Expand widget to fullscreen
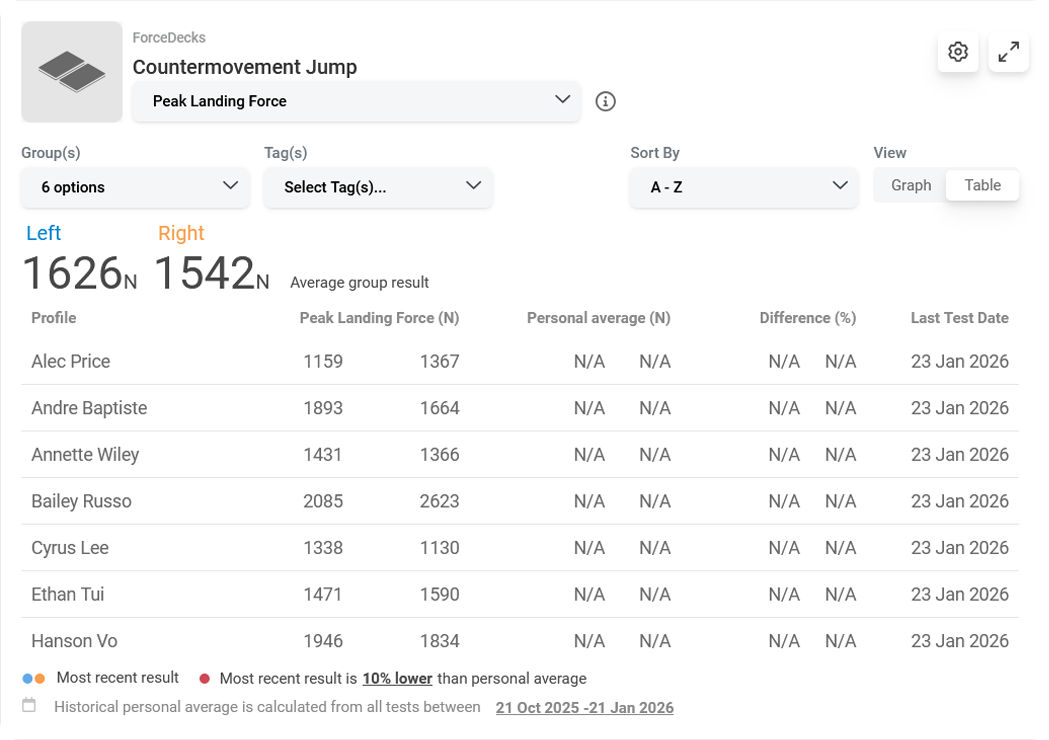1049x740 pixels. click(x=1008, y=52)
